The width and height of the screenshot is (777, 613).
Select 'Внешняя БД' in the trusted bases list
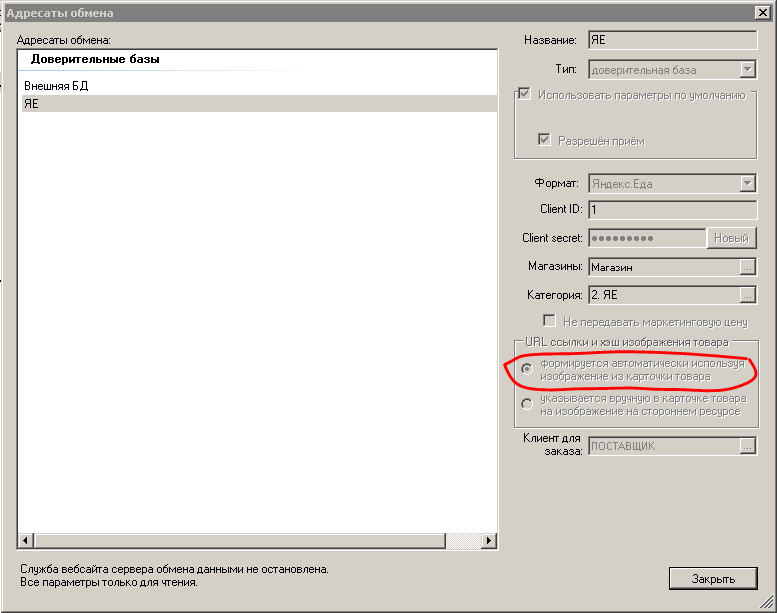[x=56, y=86]
